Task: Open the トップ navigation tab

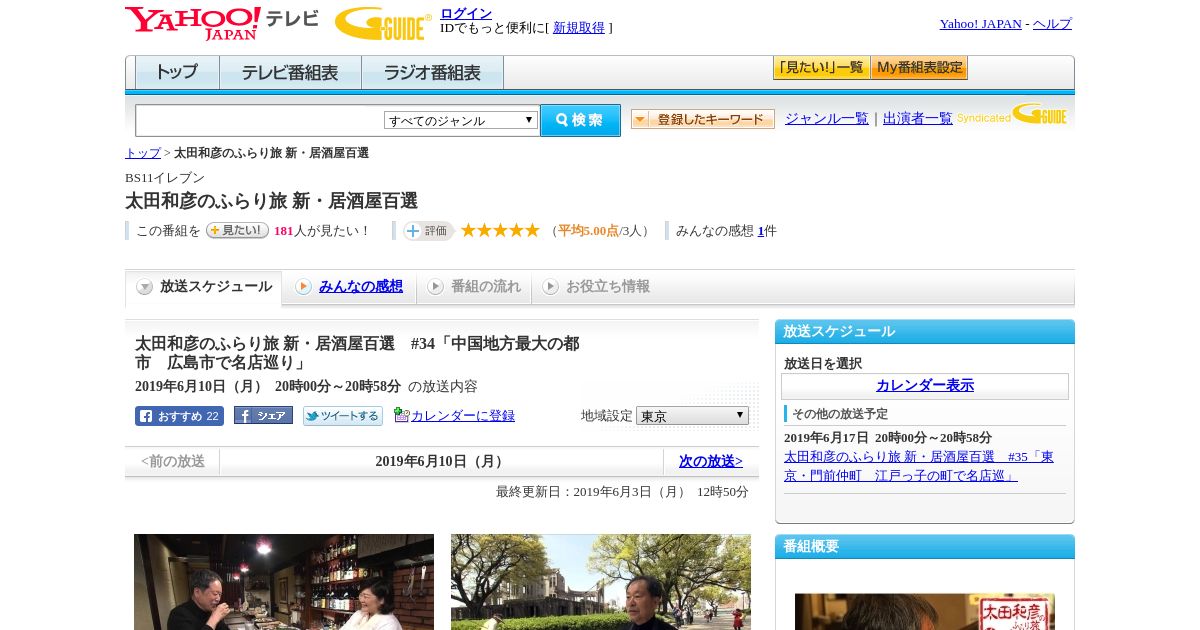Action: click(x=177, y=73)
